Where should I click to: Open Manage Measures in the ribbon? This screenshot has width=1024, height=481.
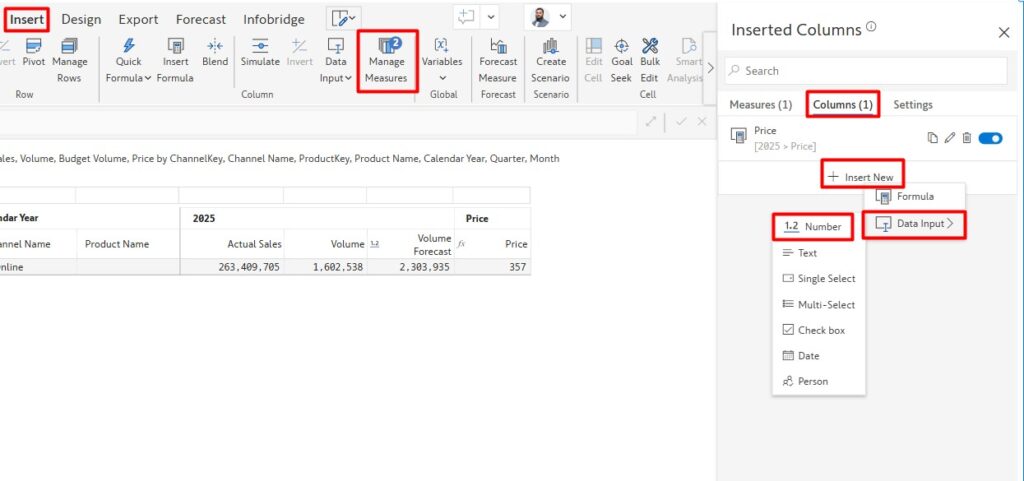pos(386,62)
